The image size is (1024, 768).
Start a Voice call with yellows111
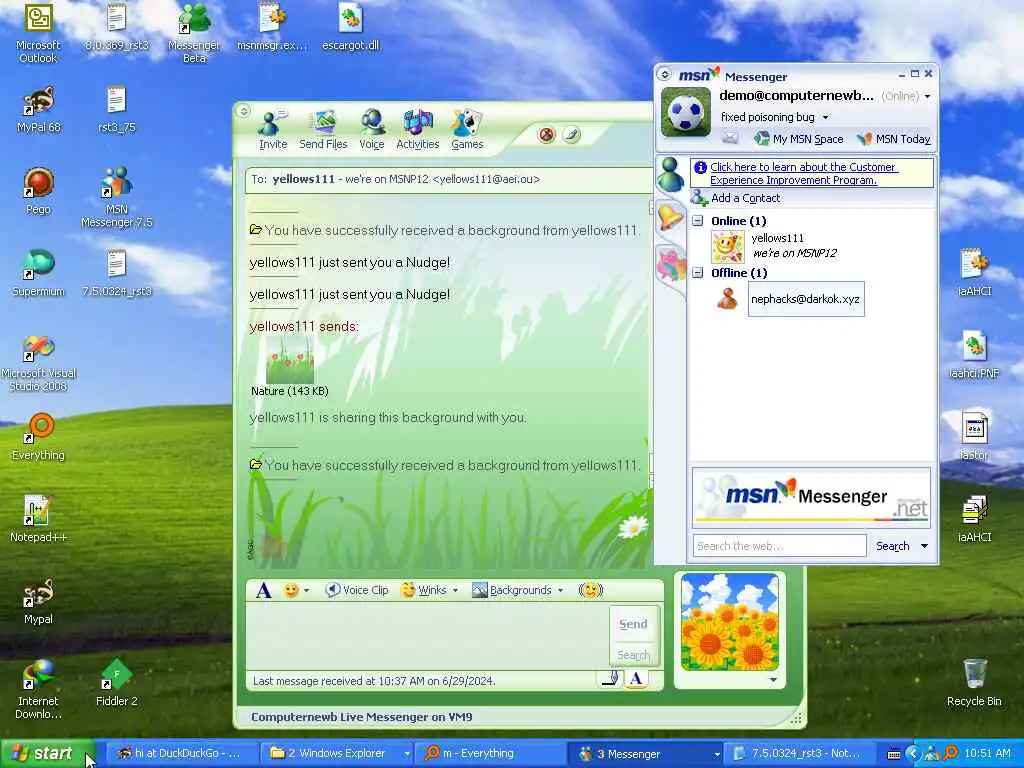click(372, 129)
